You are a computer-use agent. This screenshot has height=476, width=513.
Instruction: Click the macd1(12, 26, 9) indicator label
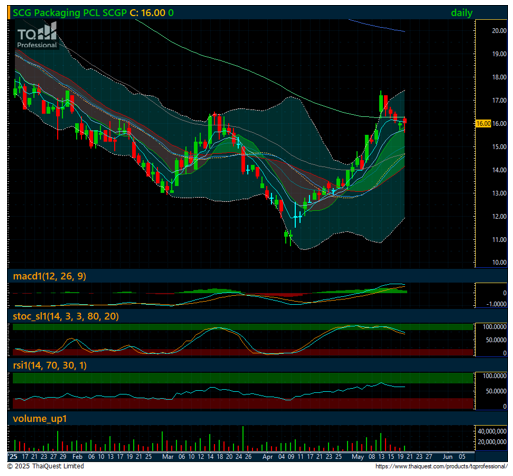pos(49,276)
